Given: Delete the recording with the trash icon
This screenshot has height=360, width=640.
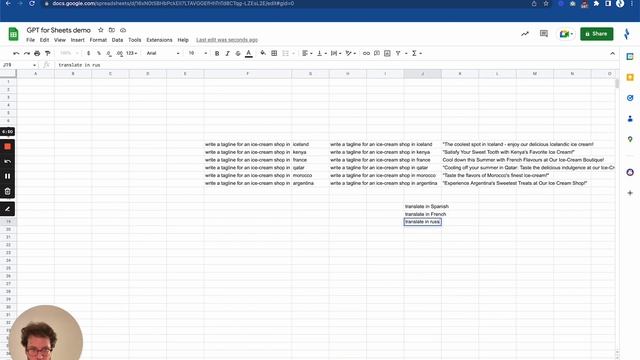Looking at the screenshot, I should pos(7,191).
